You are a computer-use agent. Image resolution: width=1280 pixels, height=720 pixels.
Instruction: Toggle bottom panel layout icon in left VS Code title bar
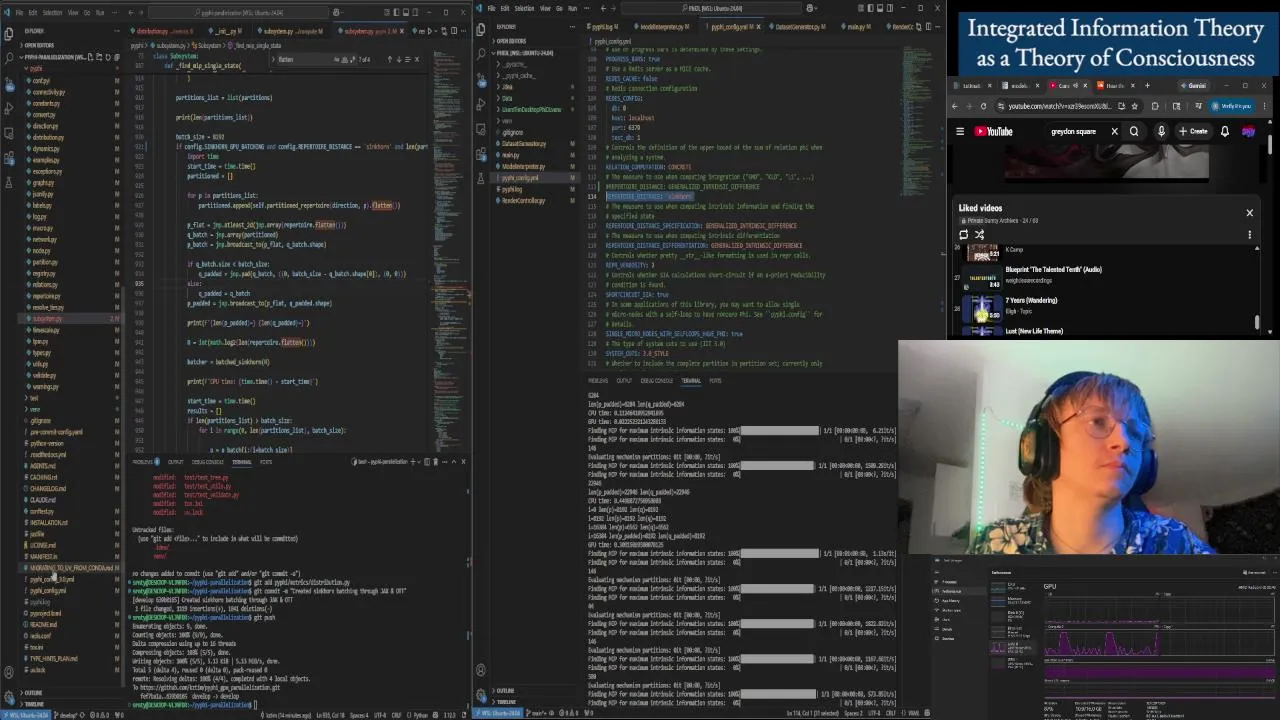coord(405,12)
